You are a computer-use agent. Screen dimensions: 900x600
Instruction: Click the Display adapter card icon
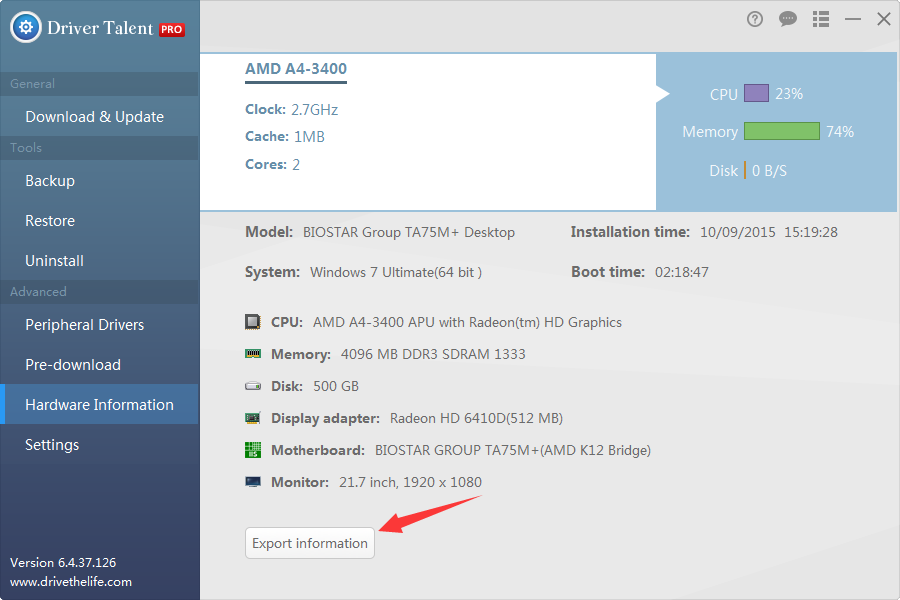pyautogui.click(x=253, y=418)
